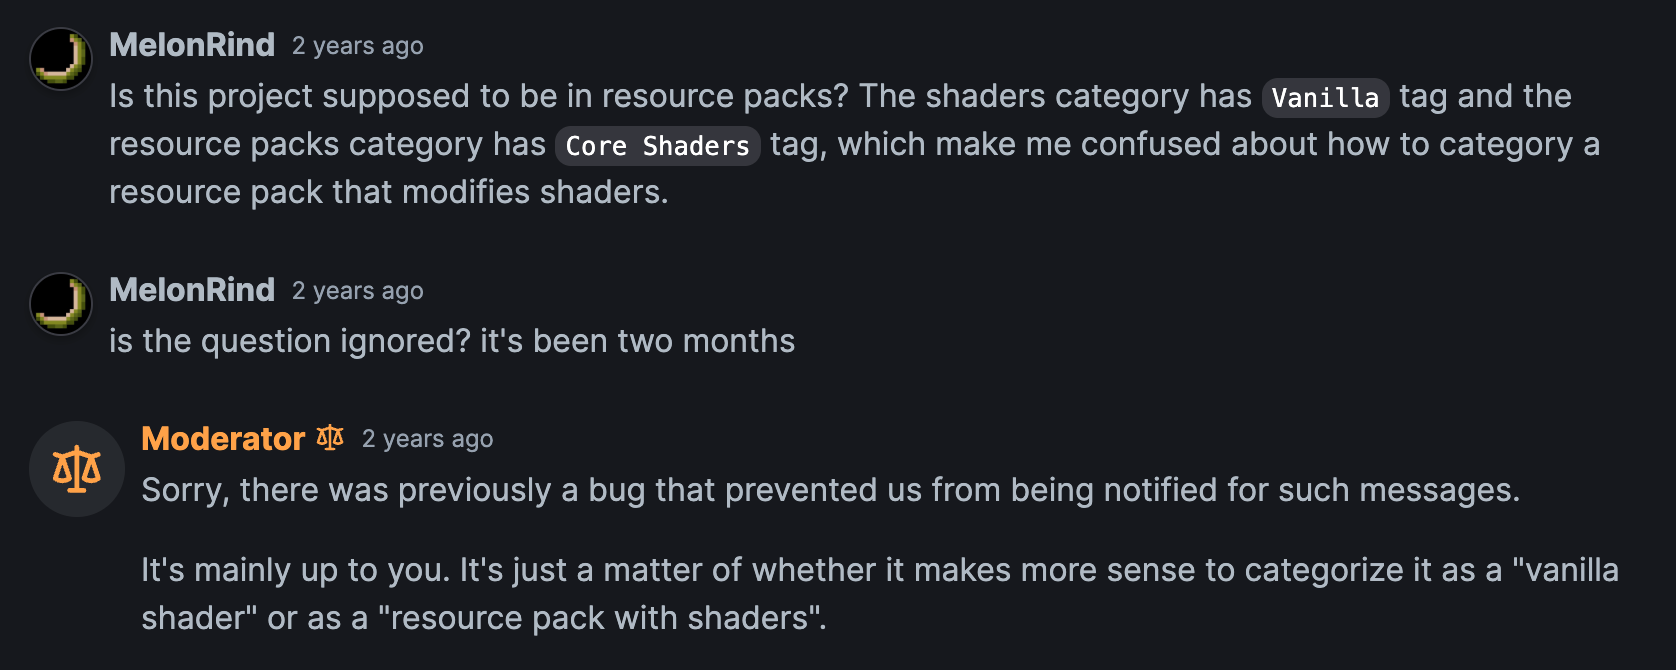Click the text 'is the question ignored?'

289,341
